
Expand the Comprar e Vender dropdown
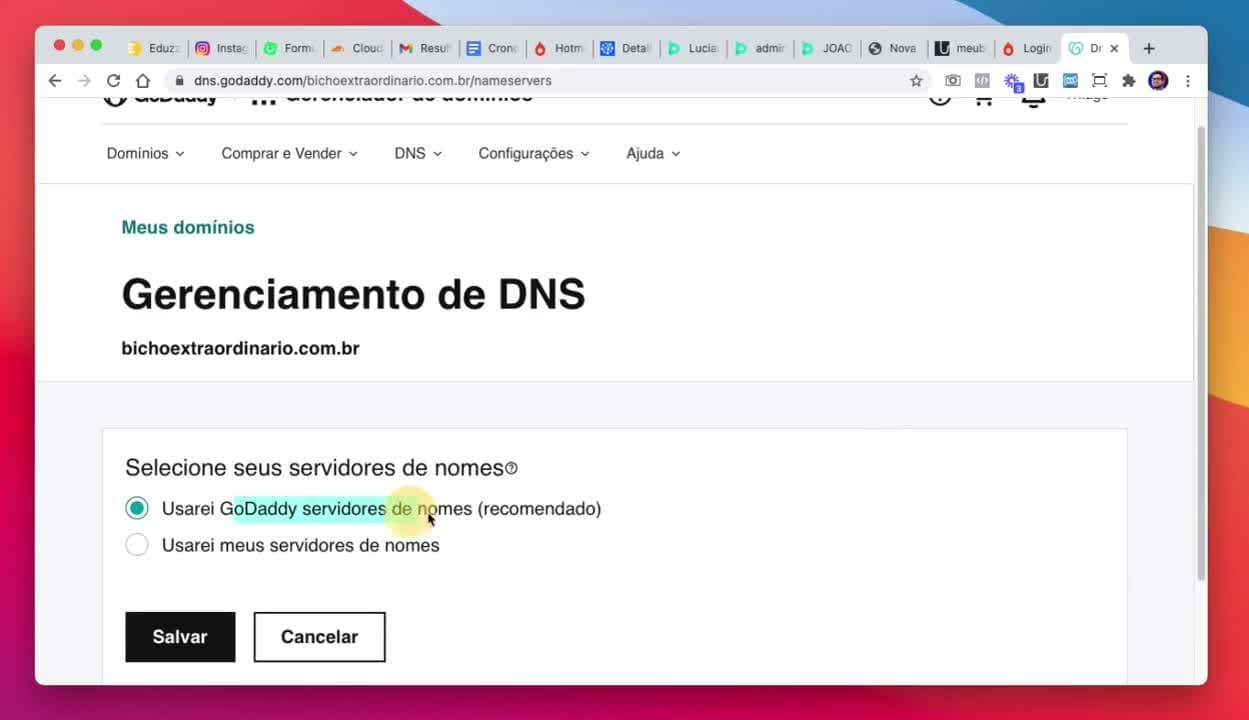click(x=290, y=153)
